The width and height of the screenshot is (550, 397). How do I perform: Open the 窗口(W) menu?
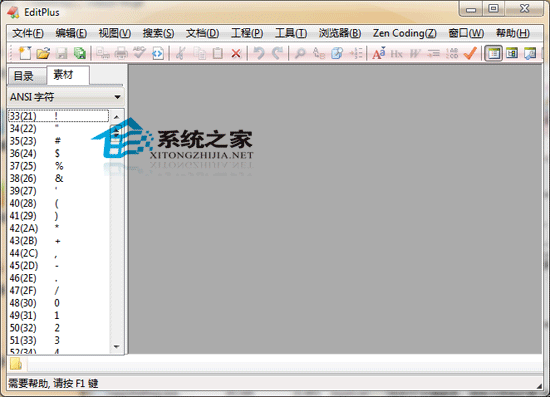[466, 33]
